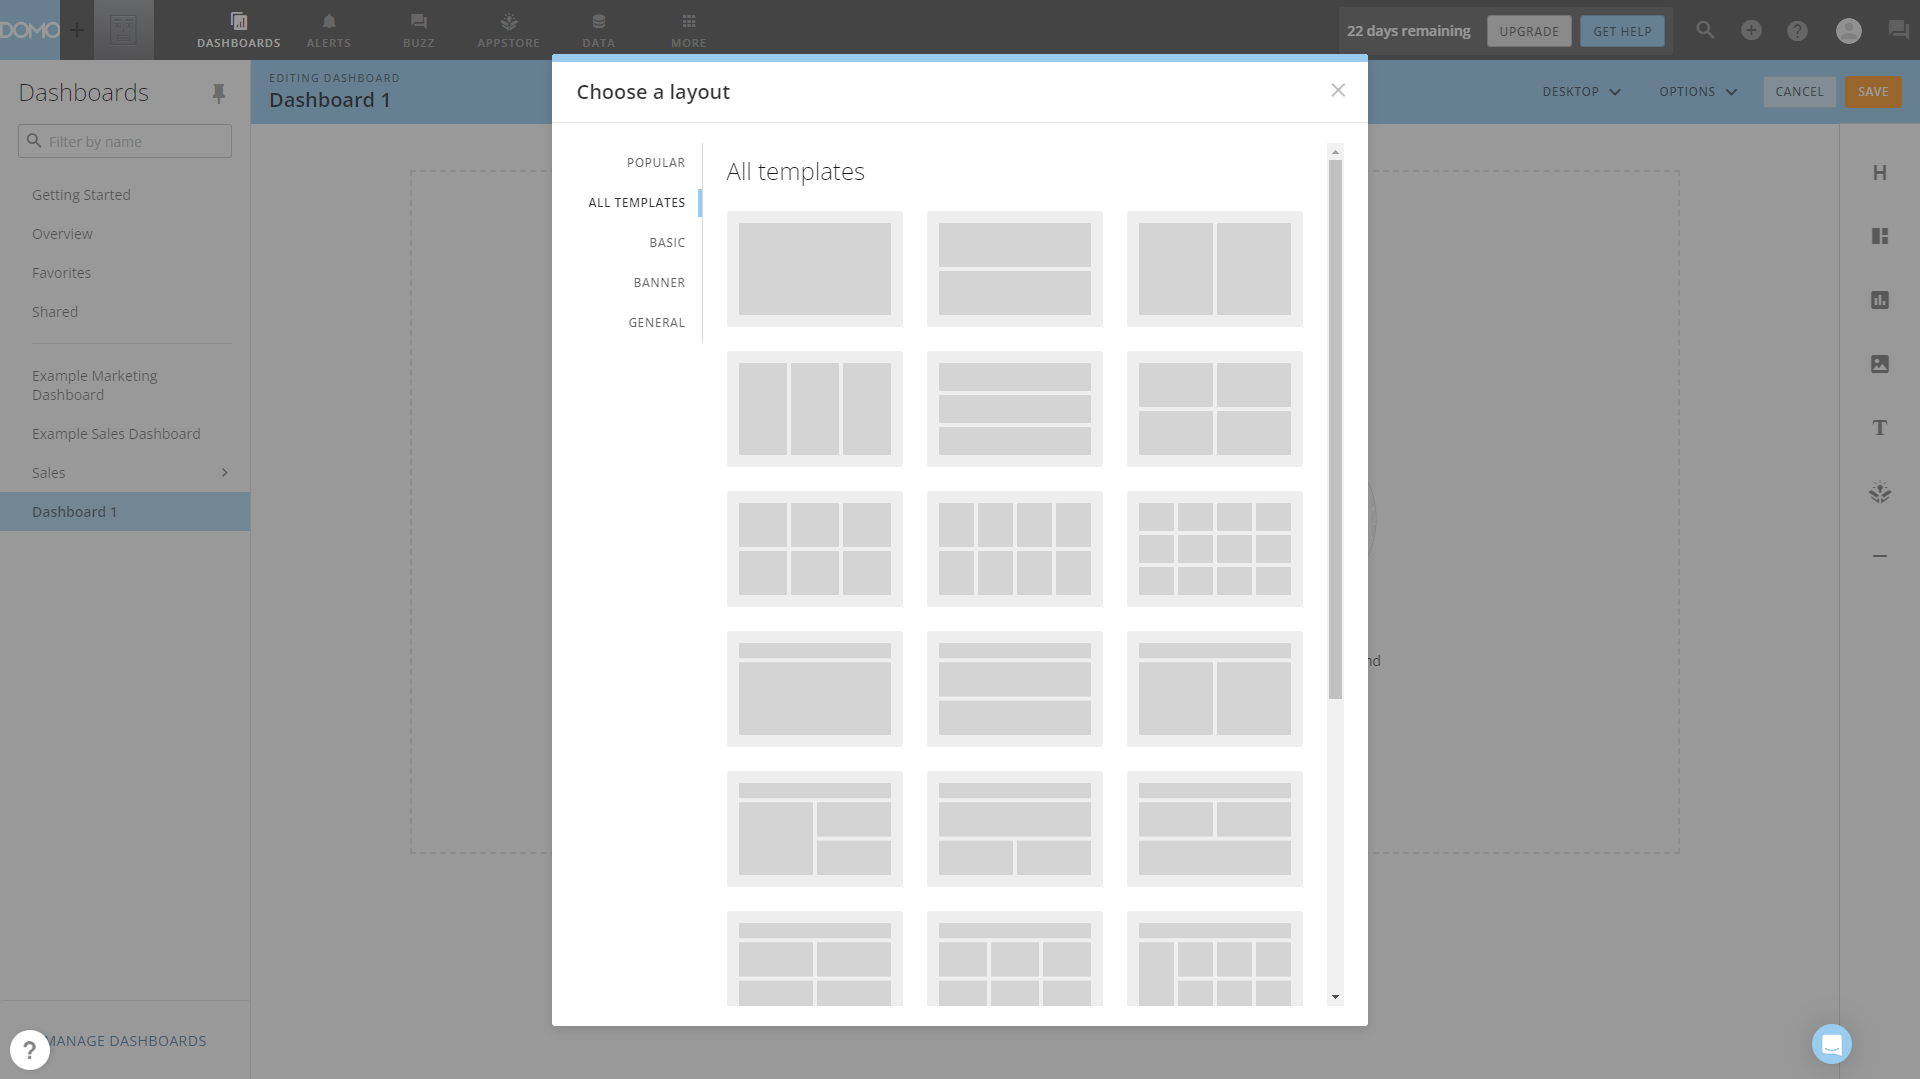Switch to the General templates tab
This screenshot has height=1079, width=1920.
click(657, 322)
